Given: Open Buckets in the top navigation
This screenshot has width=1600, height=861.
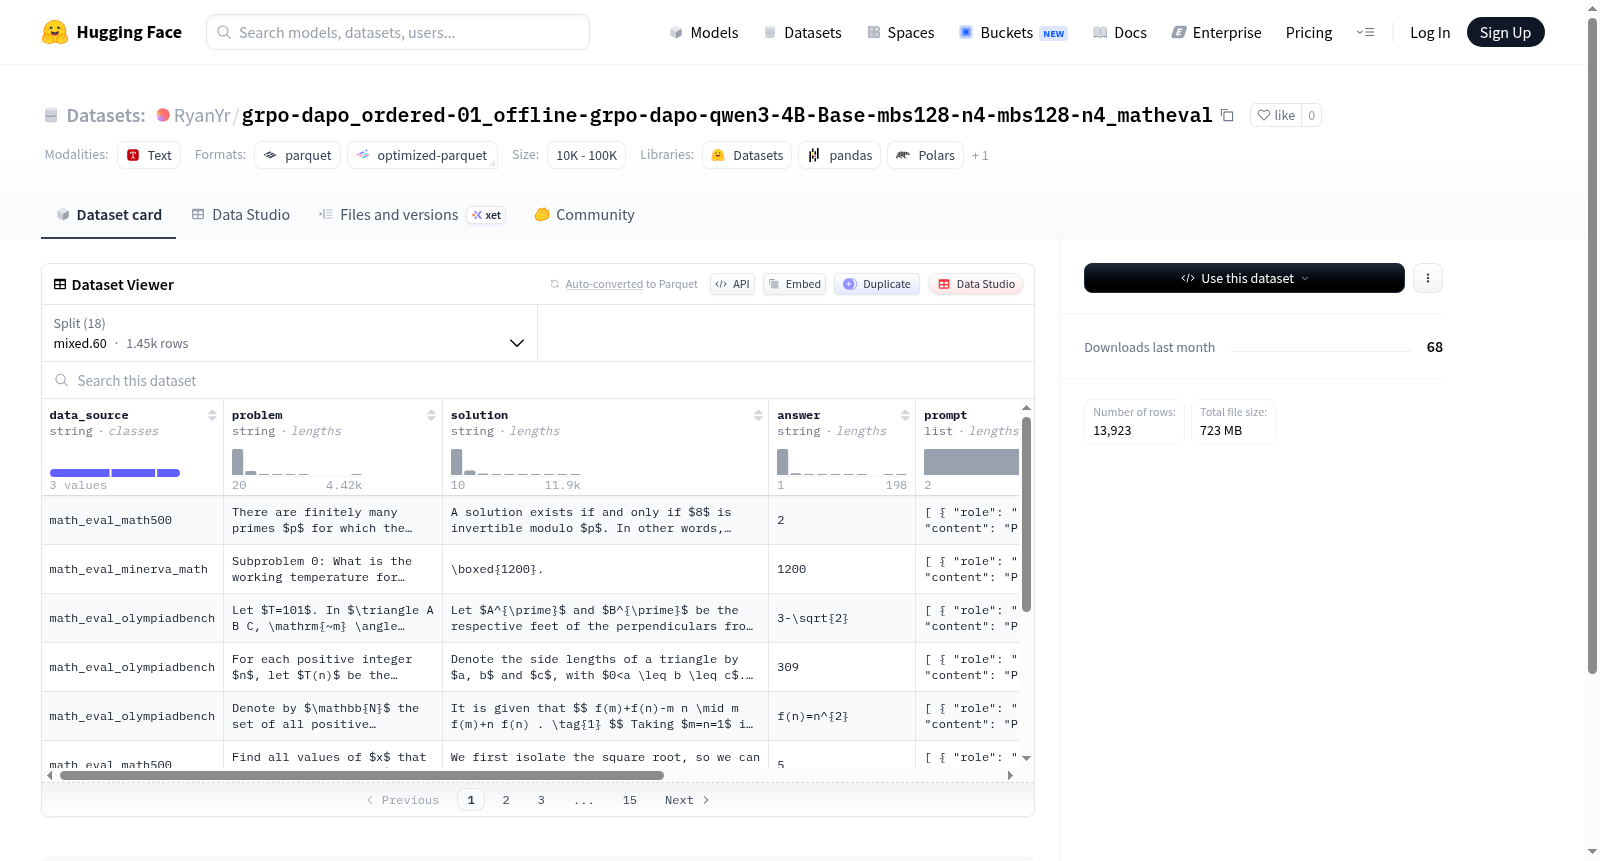Looking at the screenshot, I should click(x=1012, y=32).
